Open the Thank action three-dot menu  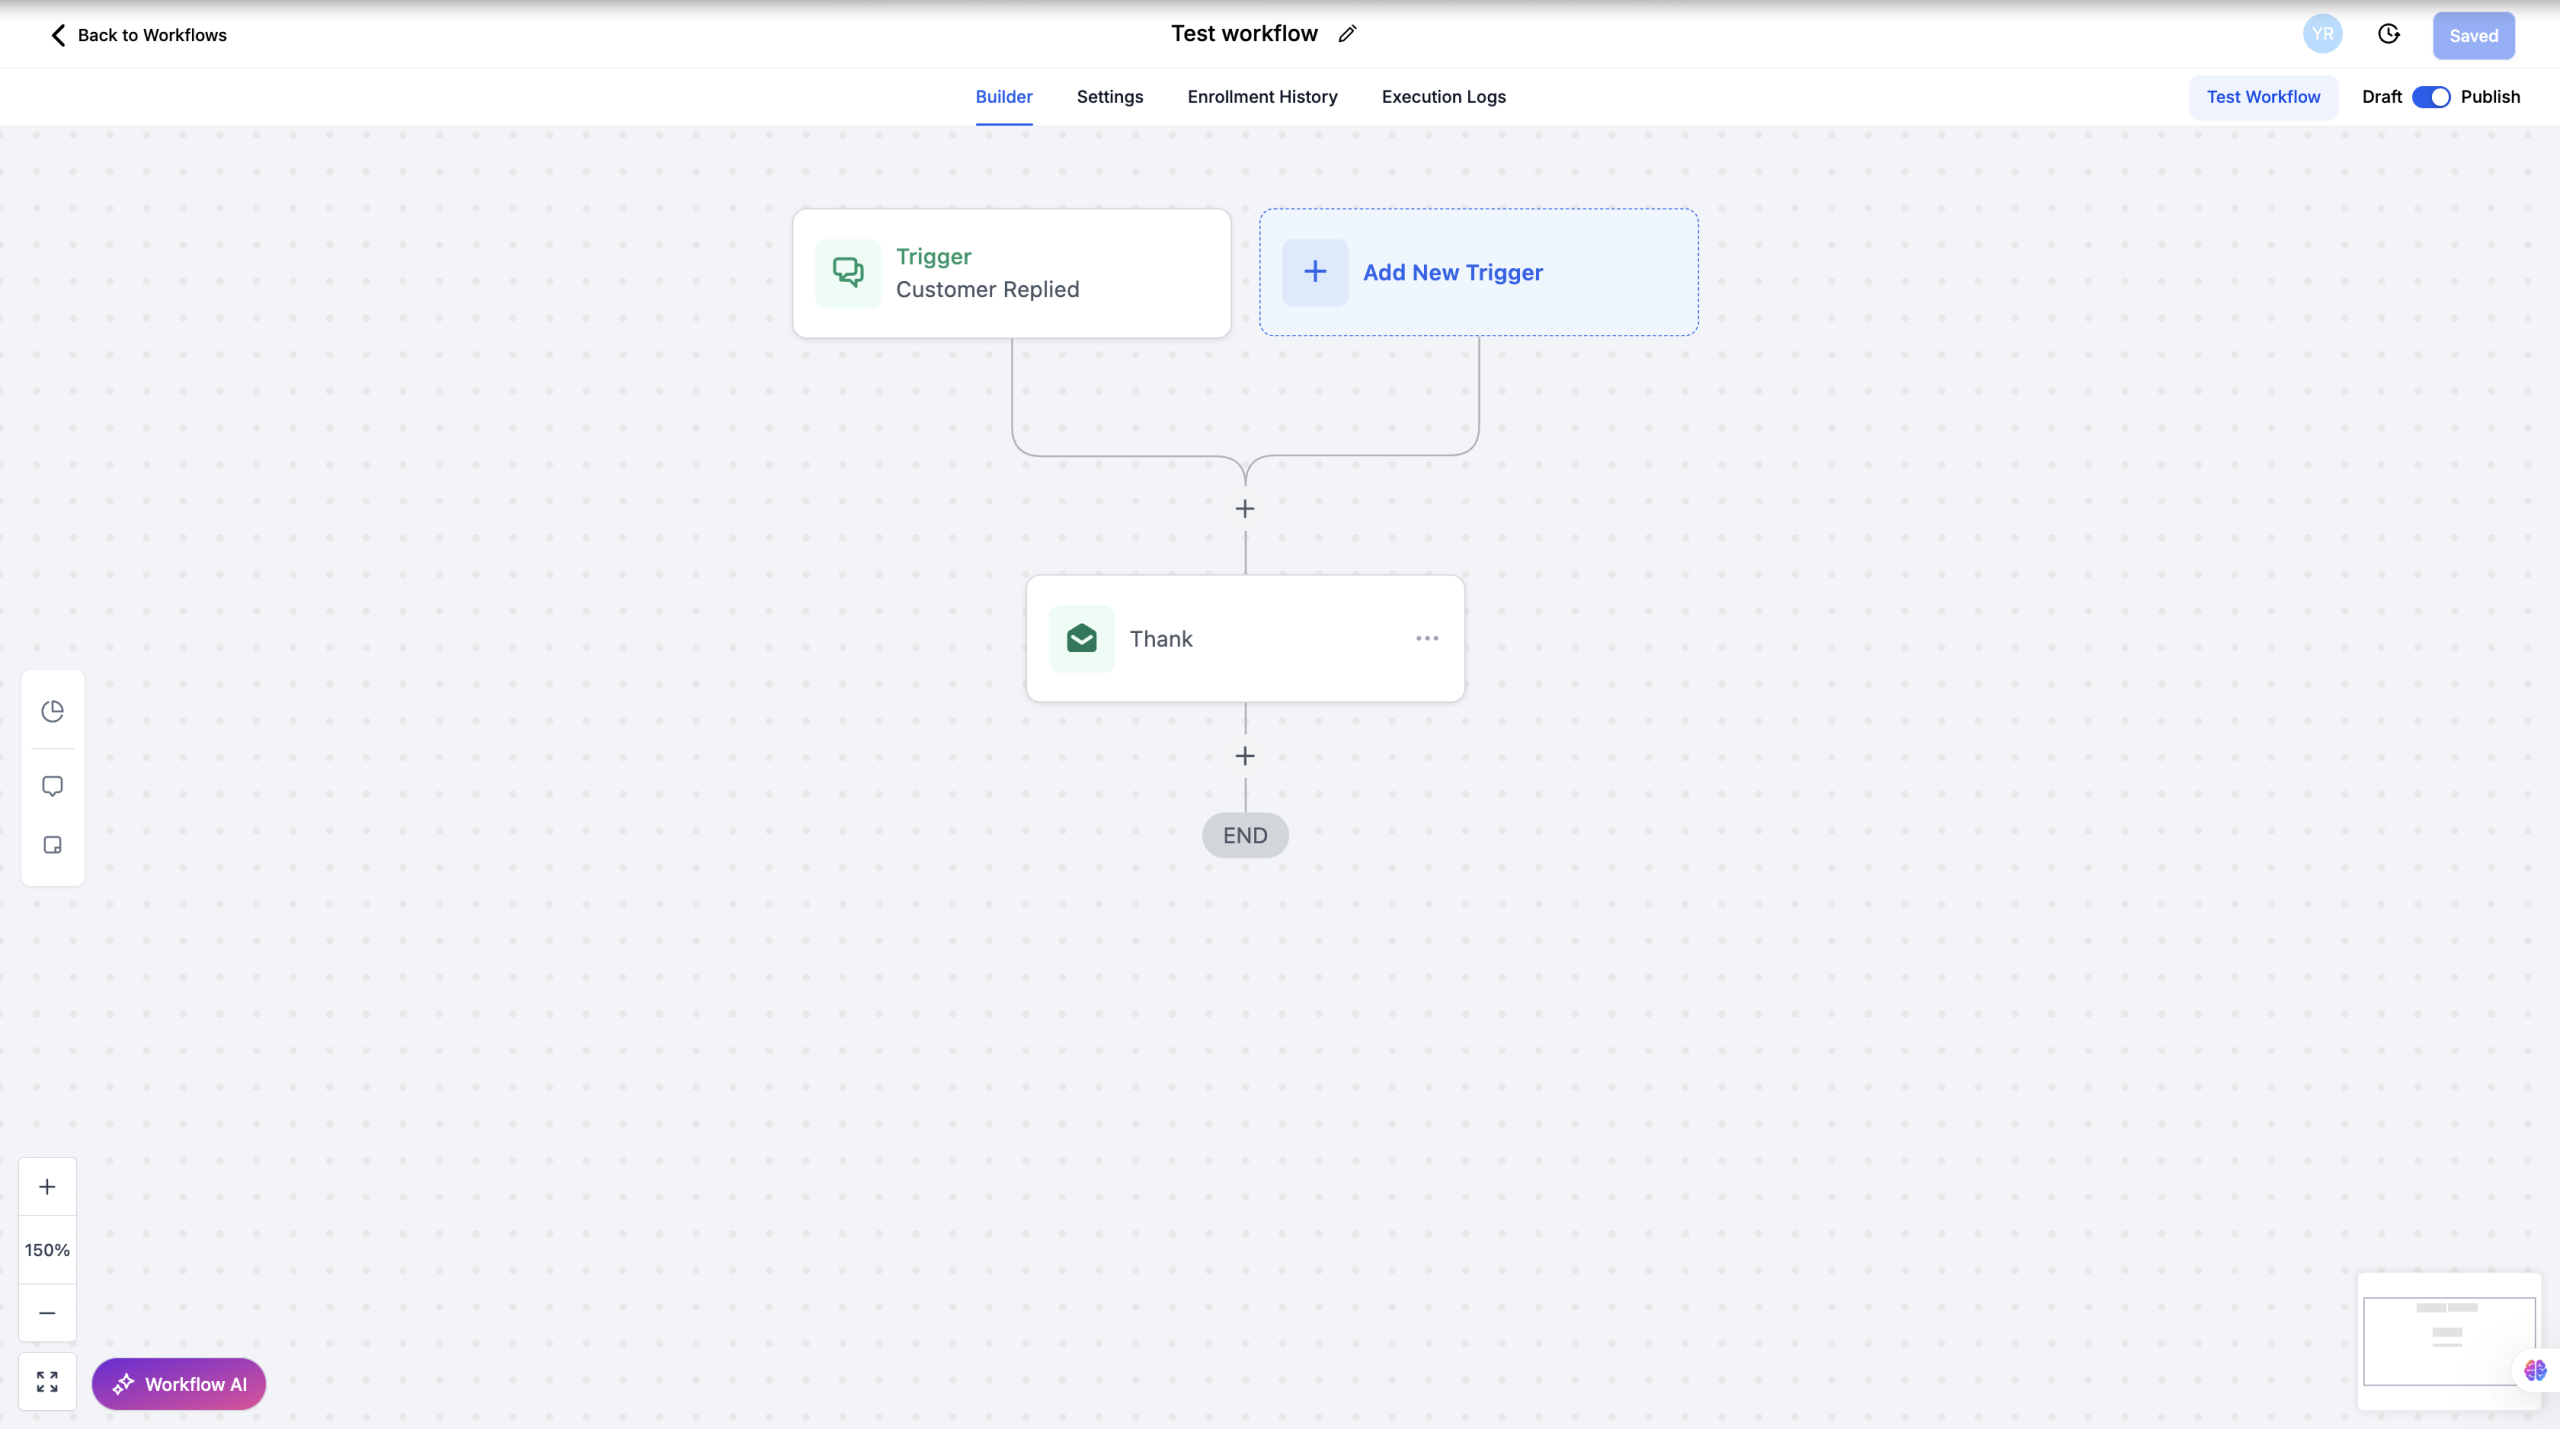tap(1426, 638)
